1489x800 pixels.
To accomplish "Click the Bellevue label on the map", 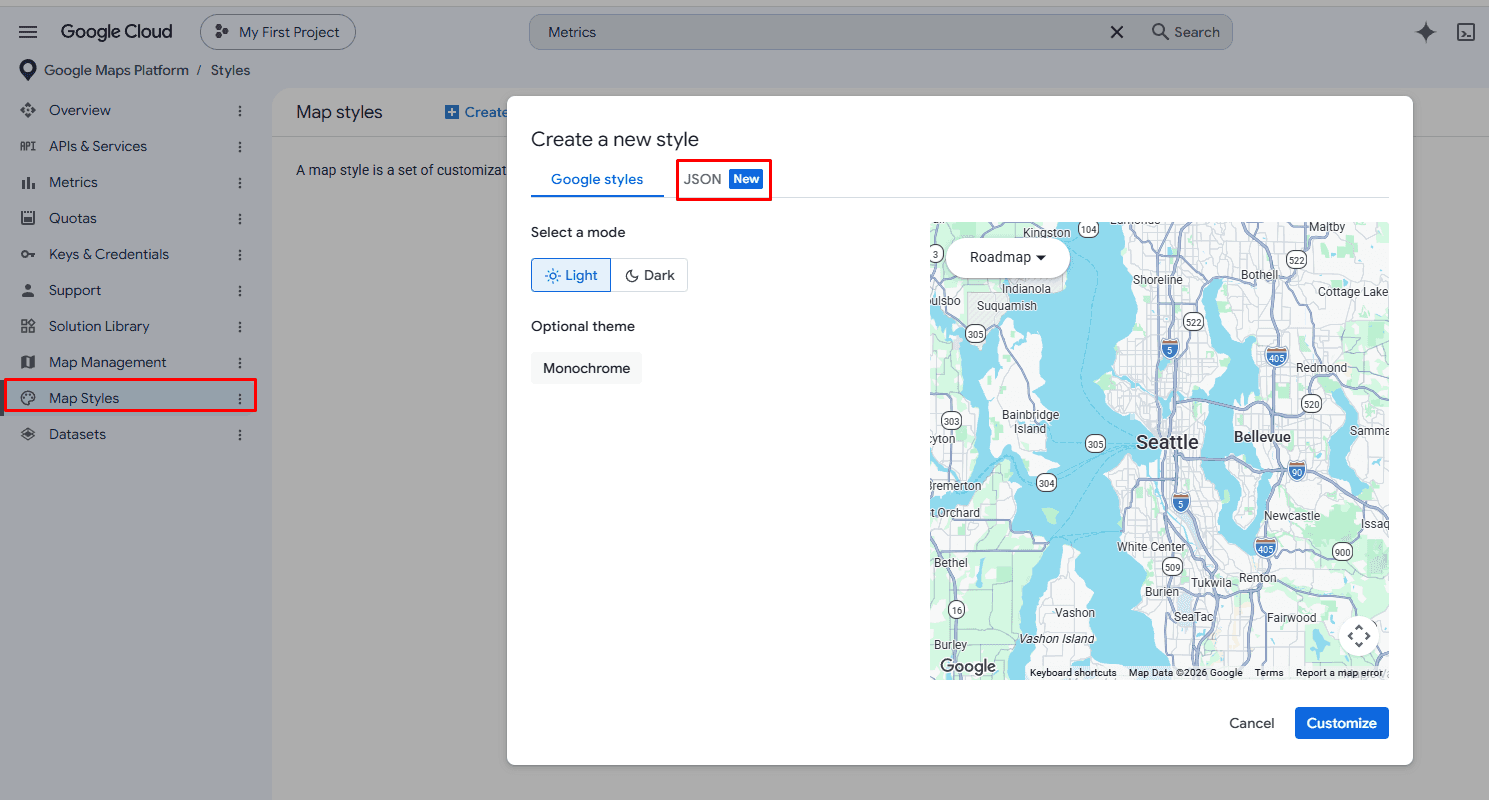I will point(1262,437).
